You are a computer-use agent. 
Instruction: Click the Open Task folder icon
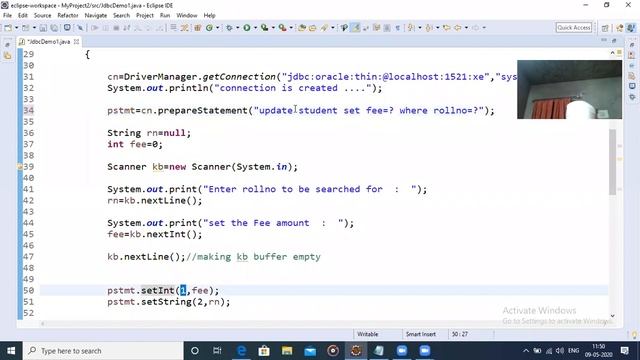(313, 28)
